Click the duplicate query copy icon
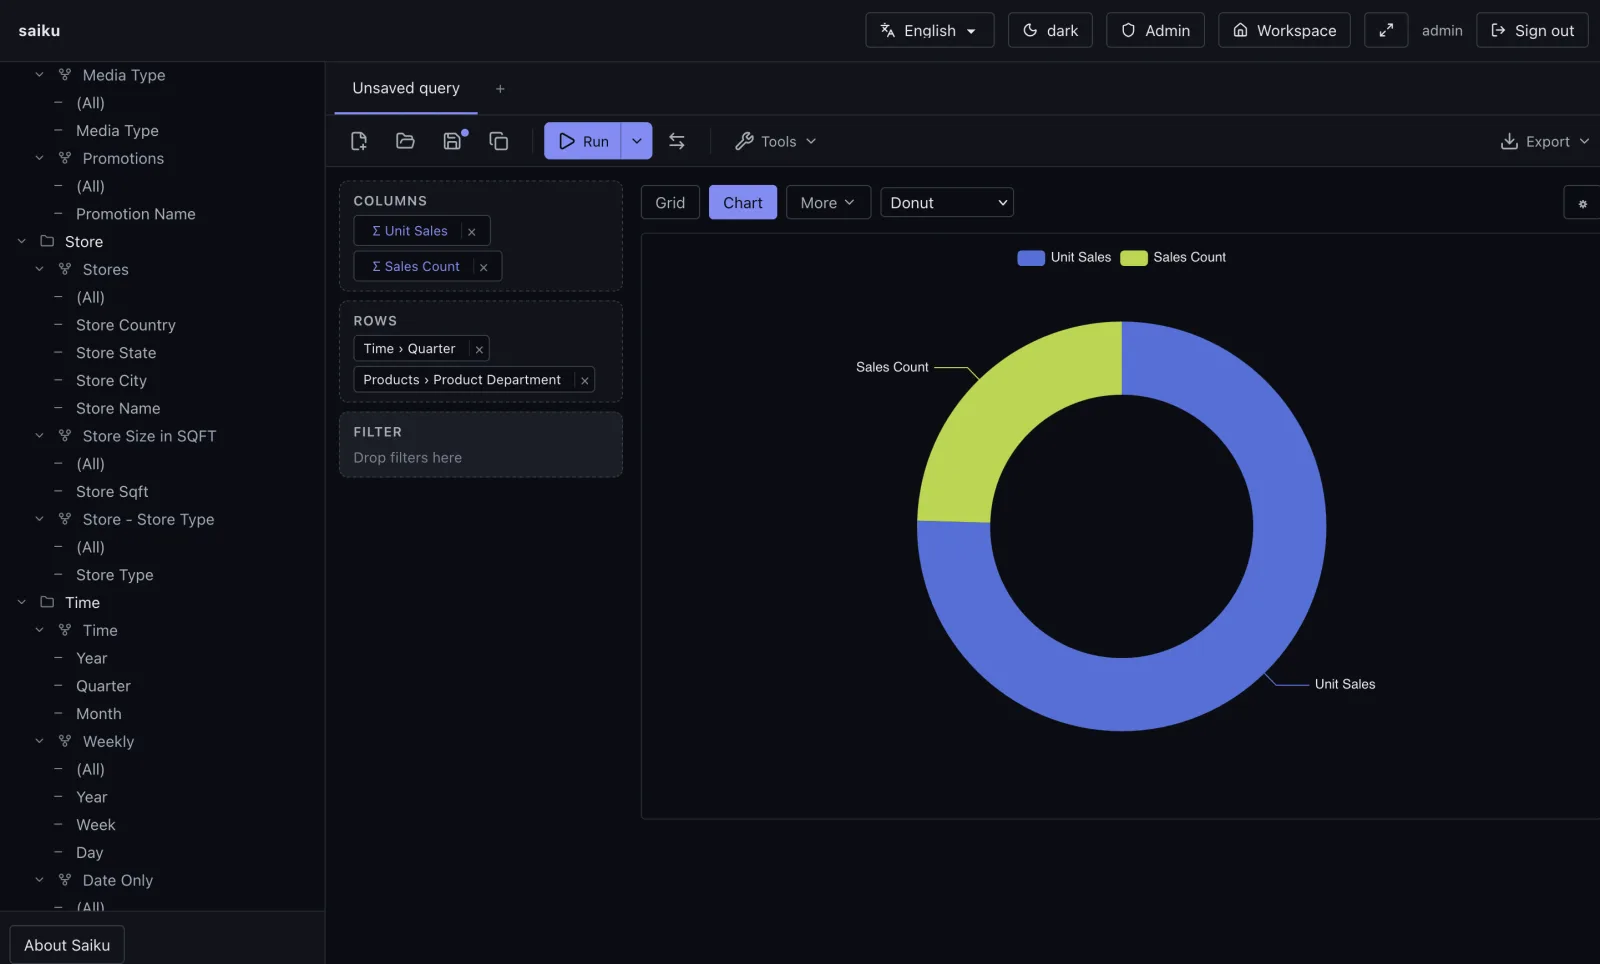Screen dimensions: 1600x964 499,141
